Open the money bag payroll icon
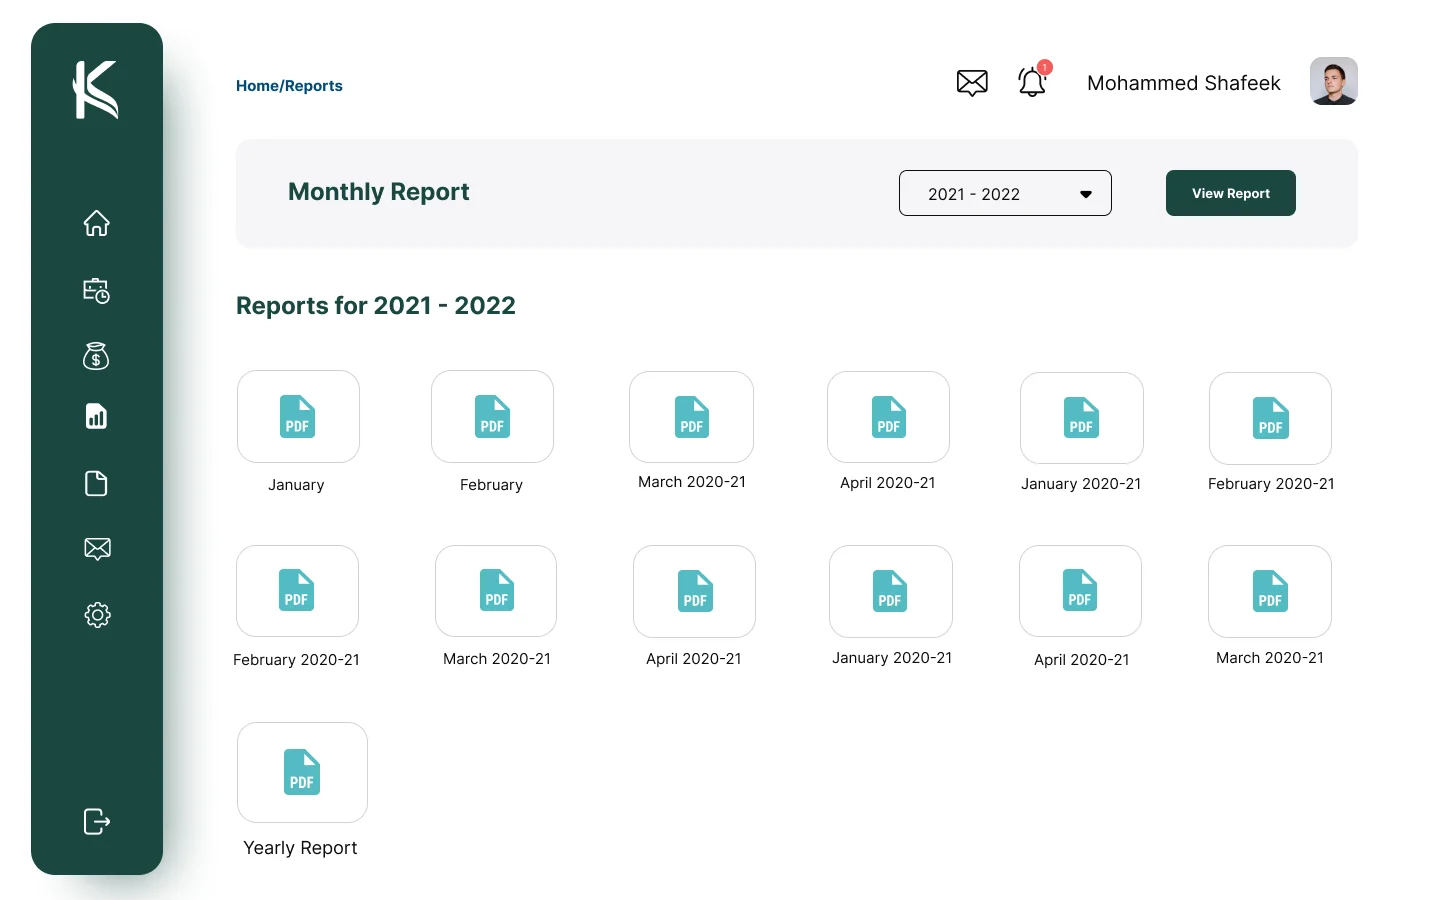 pyautogui.click(x=96, y=356)
